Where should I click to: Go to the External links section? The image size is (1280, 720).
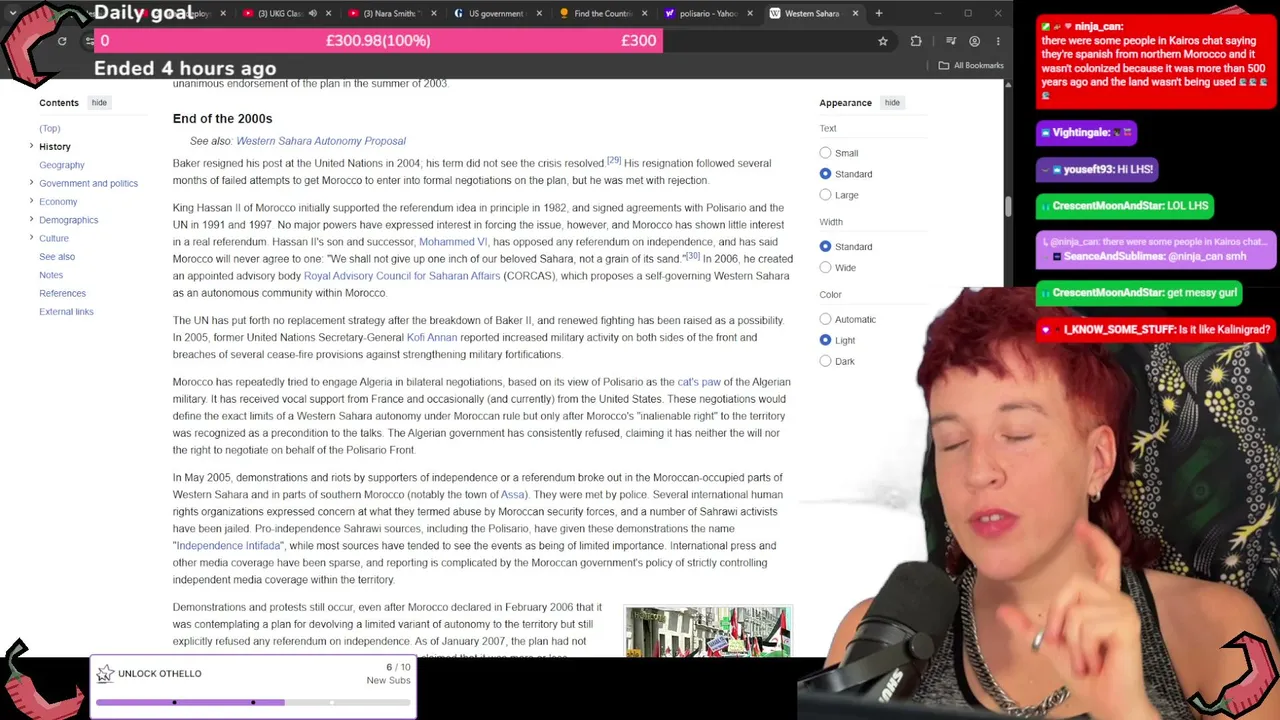[66, 311]
